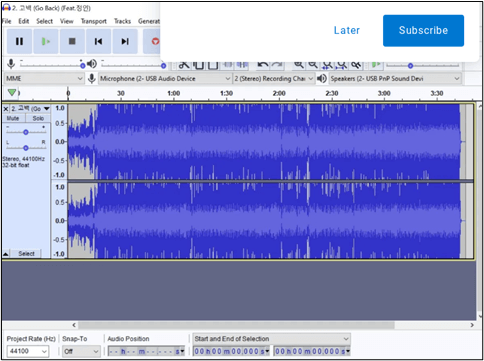
Task: Pause playback with the Pause button
Action: coord(19,41)
